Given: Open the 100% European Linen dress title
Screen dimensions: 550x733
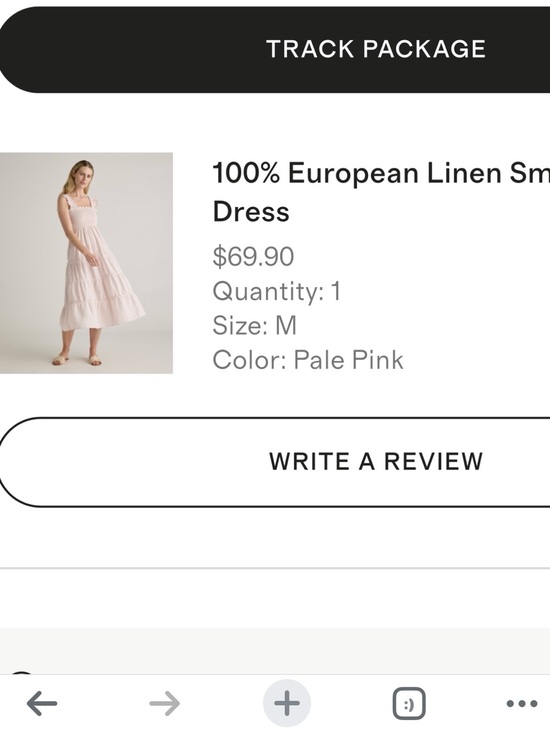Looking at the screenshot, I should tap(381, 192).
